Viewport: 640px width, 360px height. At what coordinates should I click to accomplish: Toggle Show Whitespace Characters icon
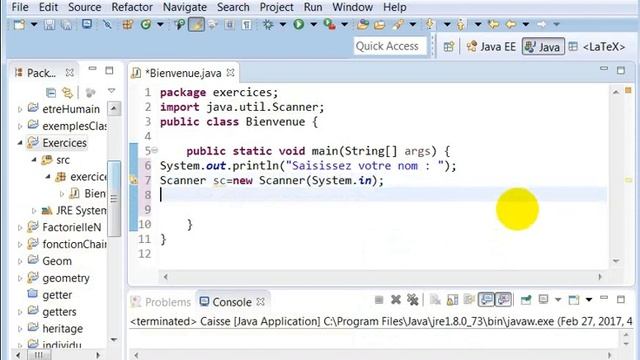click(247, 25)
